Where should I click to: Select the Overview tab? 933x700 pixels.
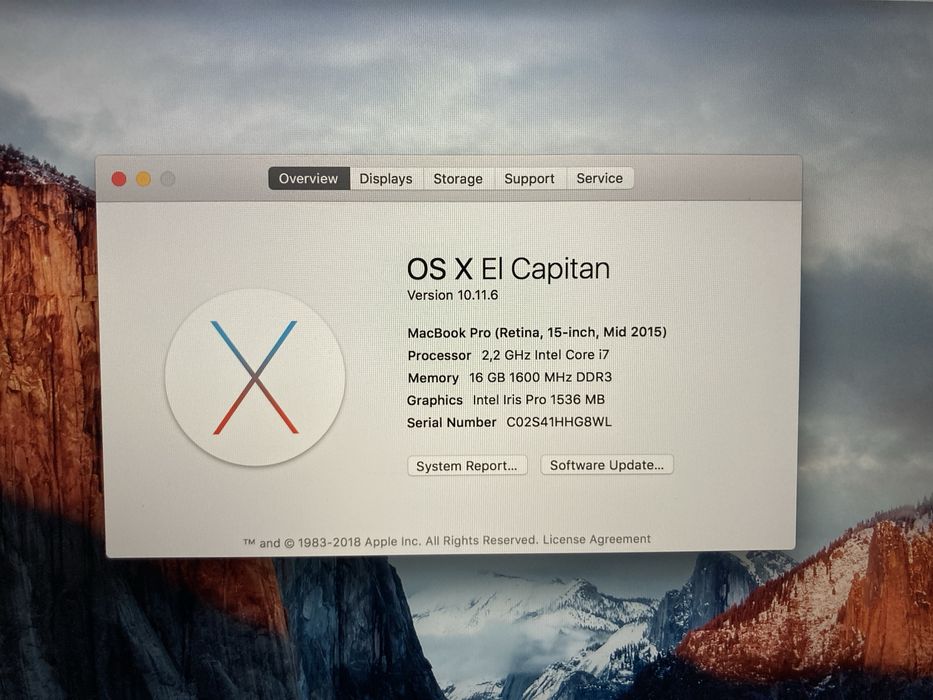click(309, 179)
